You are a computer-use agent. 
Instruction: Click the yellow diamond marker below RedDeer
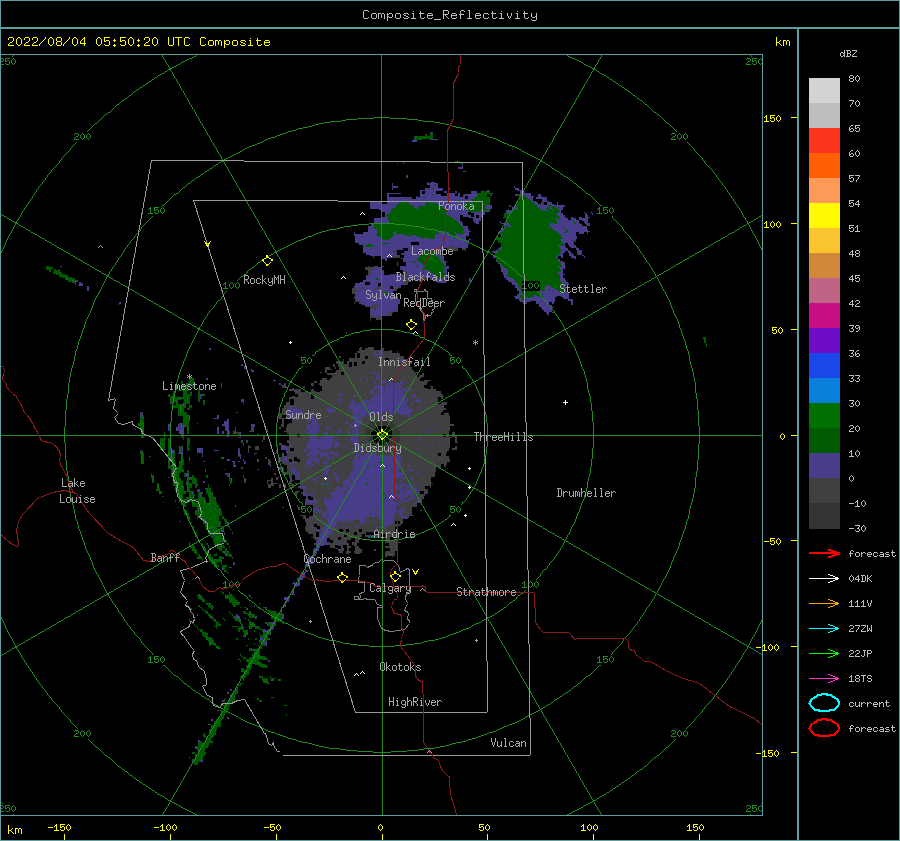click(x=411, y=324)
